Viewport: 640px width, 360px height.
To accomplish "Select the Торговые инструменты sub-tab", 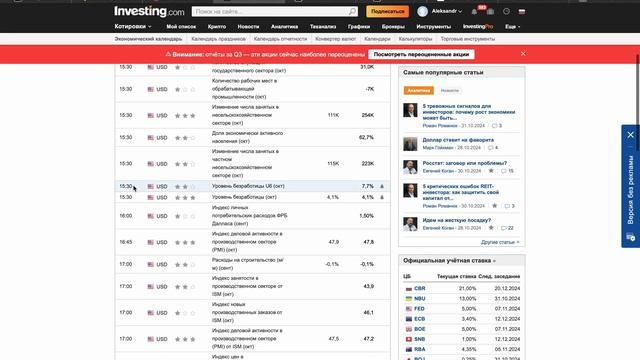I will pyautogui.click(x=468, y=39).
